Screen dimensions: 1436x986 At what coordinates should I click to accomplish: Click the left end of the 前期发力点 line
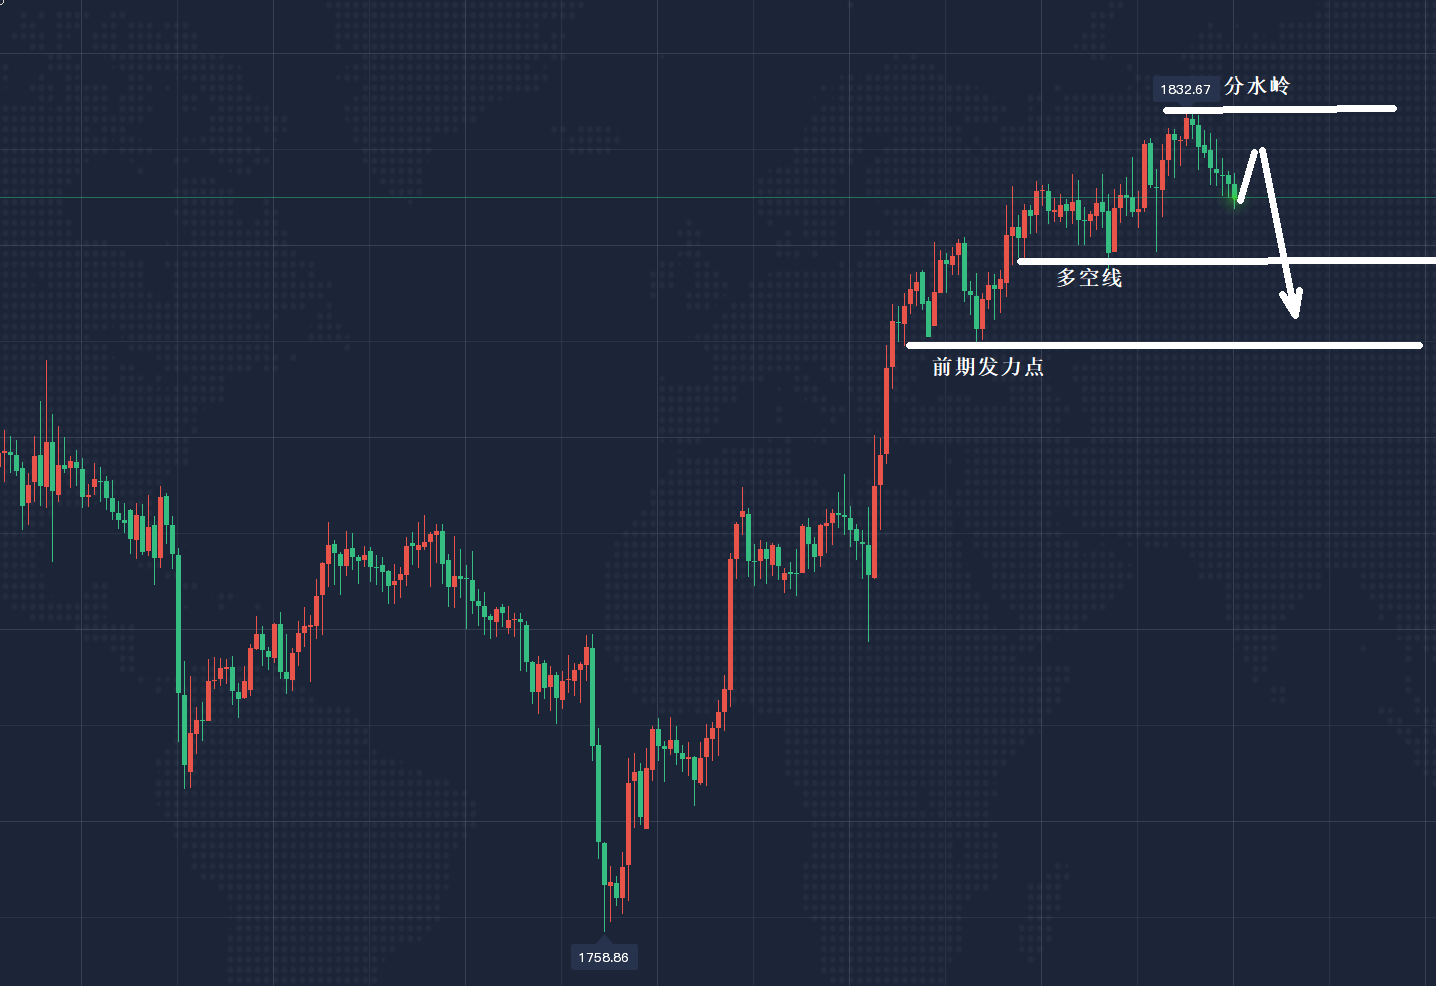coord(909,346)
